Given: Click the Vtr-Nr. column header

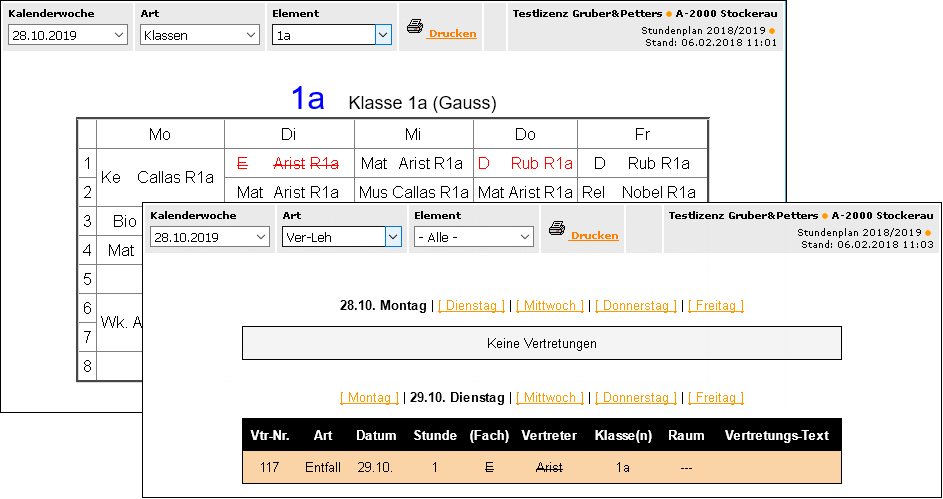Looking at the screenshot, I should pyautogui.click(x=269, y=435).
